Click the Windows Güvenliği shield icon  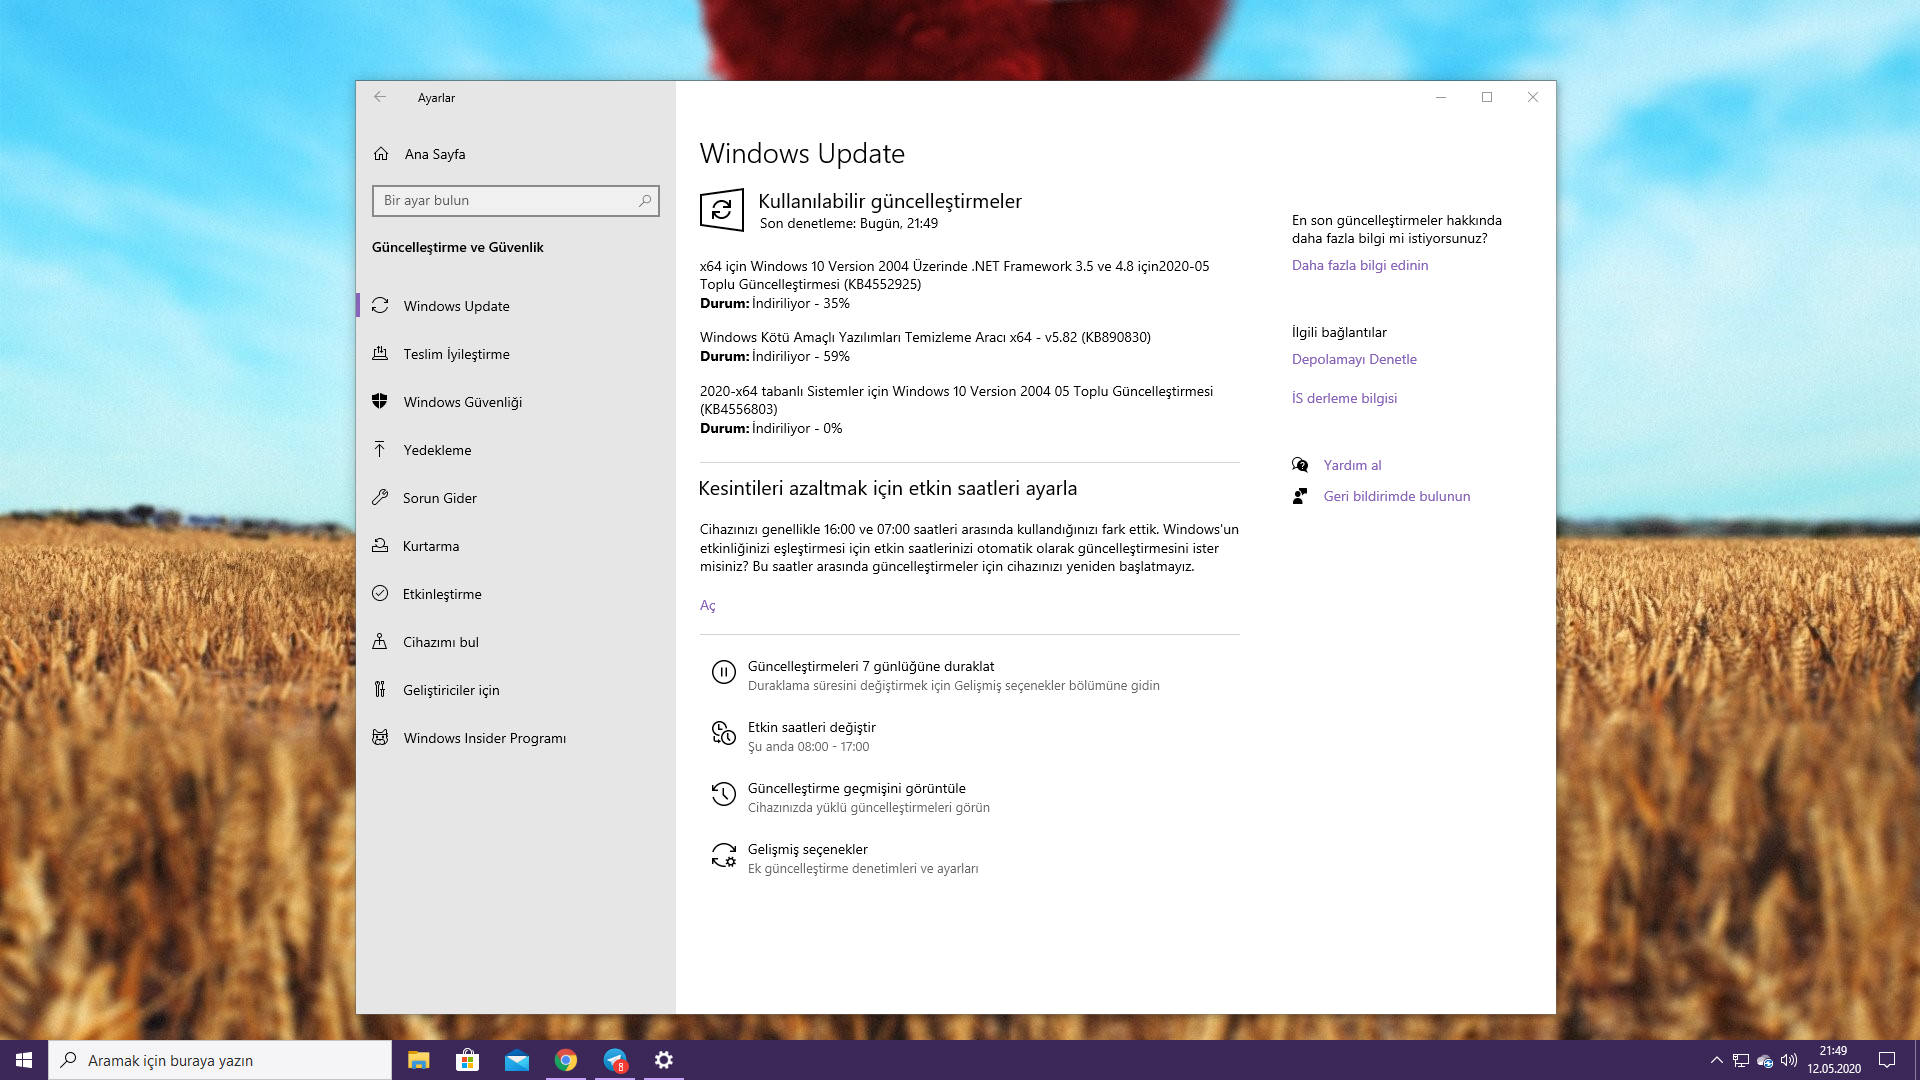[x=380, y=401]
